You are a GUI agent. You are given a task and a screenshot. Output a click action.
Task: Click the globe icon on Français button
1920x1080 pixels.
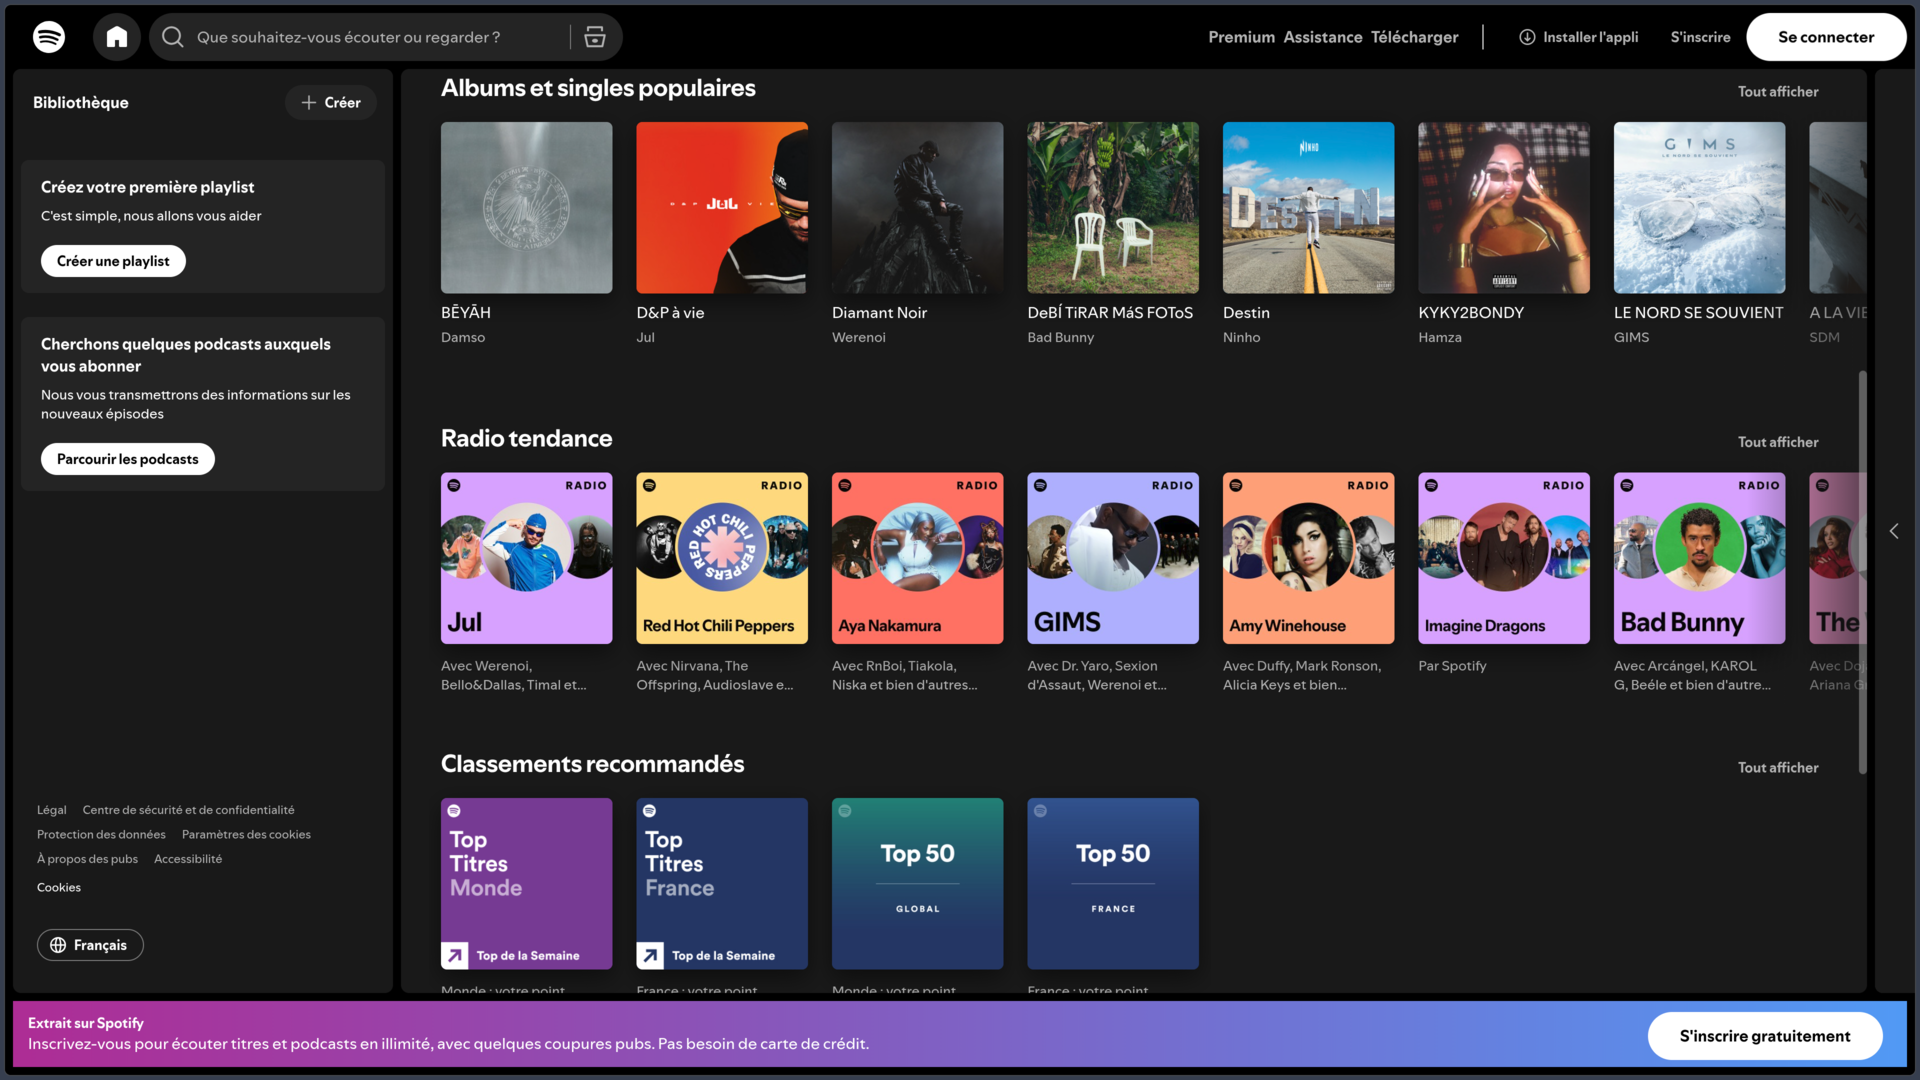coord(58,945)
